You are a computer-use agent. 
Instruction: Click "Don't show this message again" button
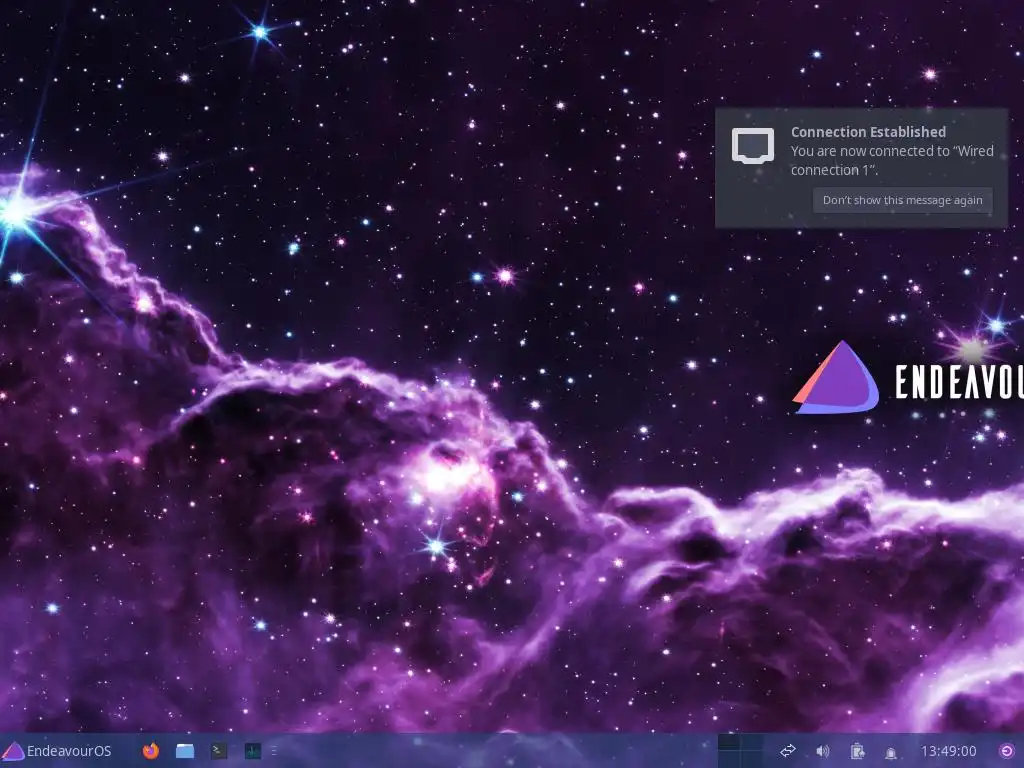pos(903,200)
